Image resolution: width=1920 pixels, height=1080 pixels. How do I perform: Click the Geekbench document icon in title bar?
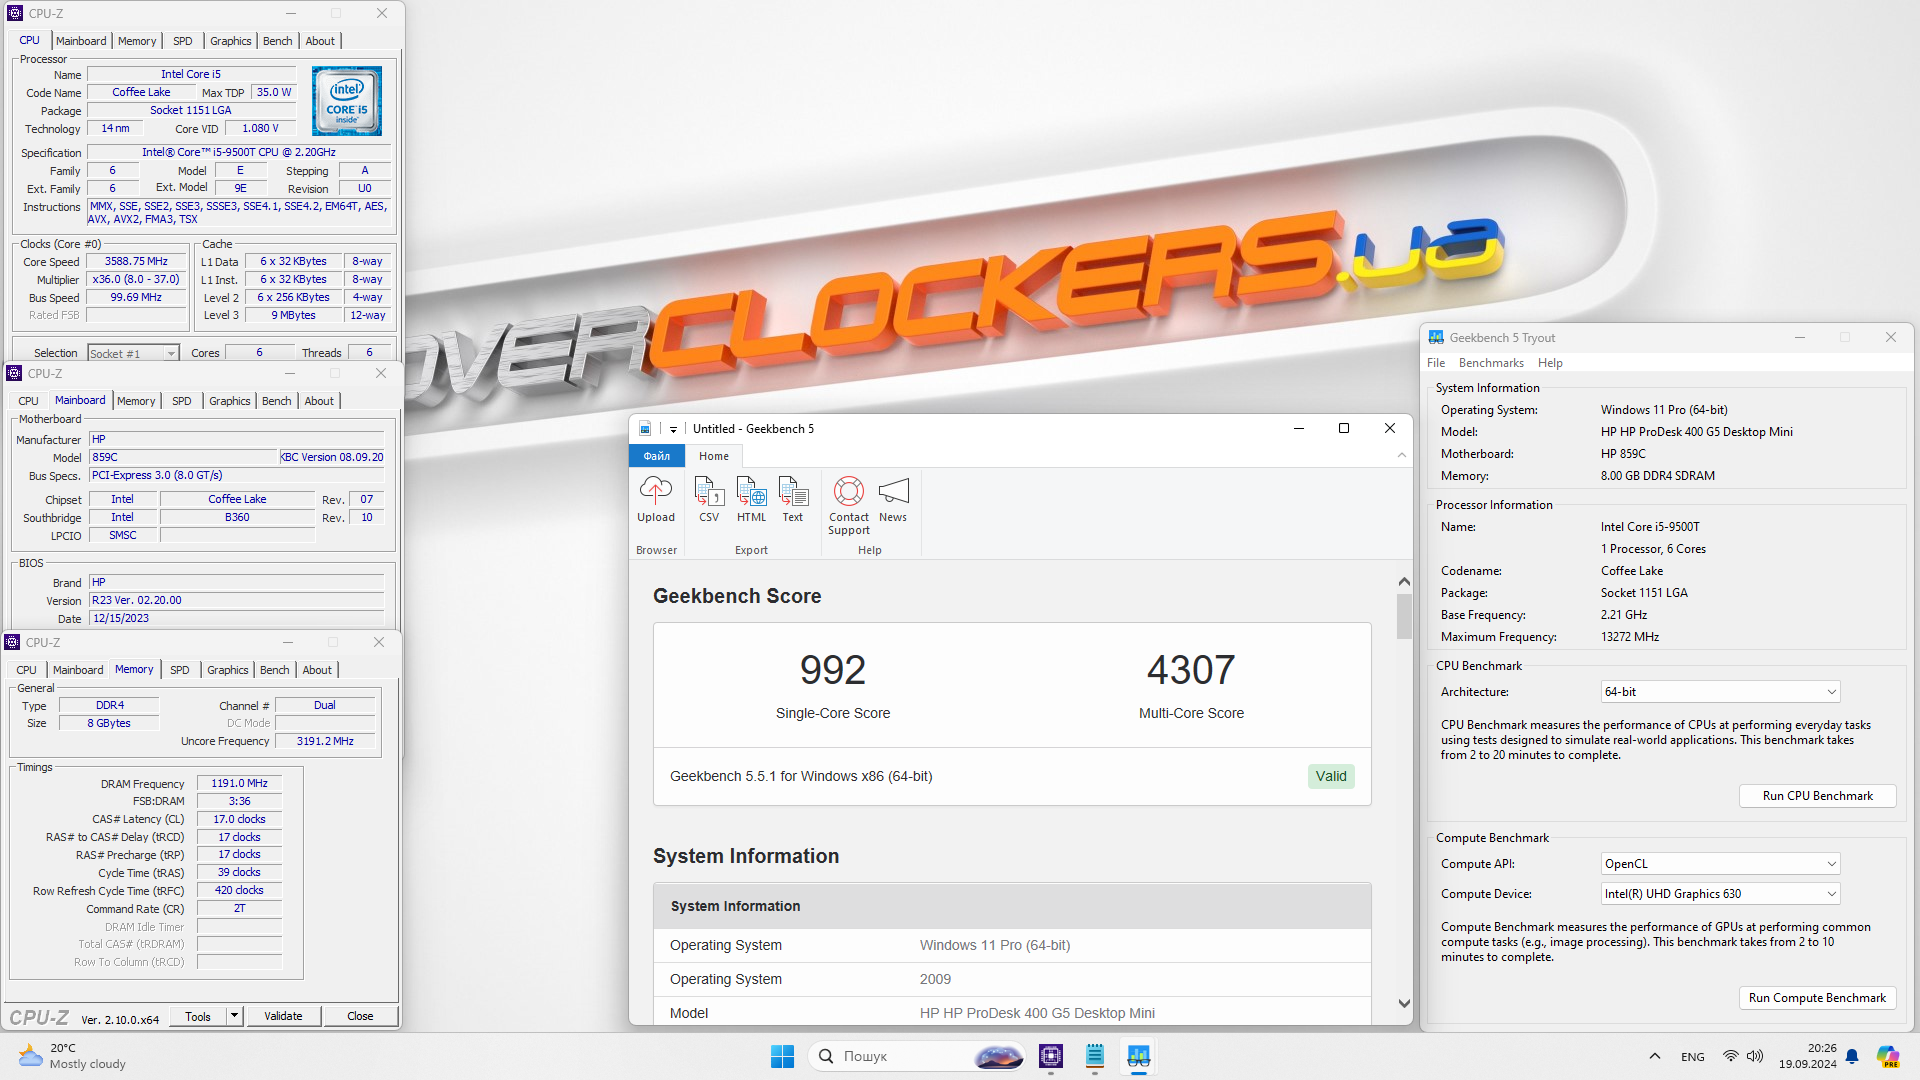pyautogui.click(x=645, y=429)
